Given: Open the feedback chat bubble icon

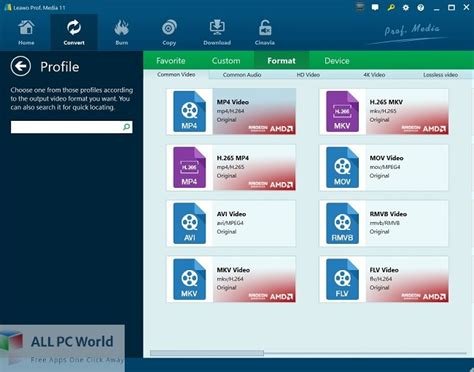Looking at the screenshot, I should 375,7.
